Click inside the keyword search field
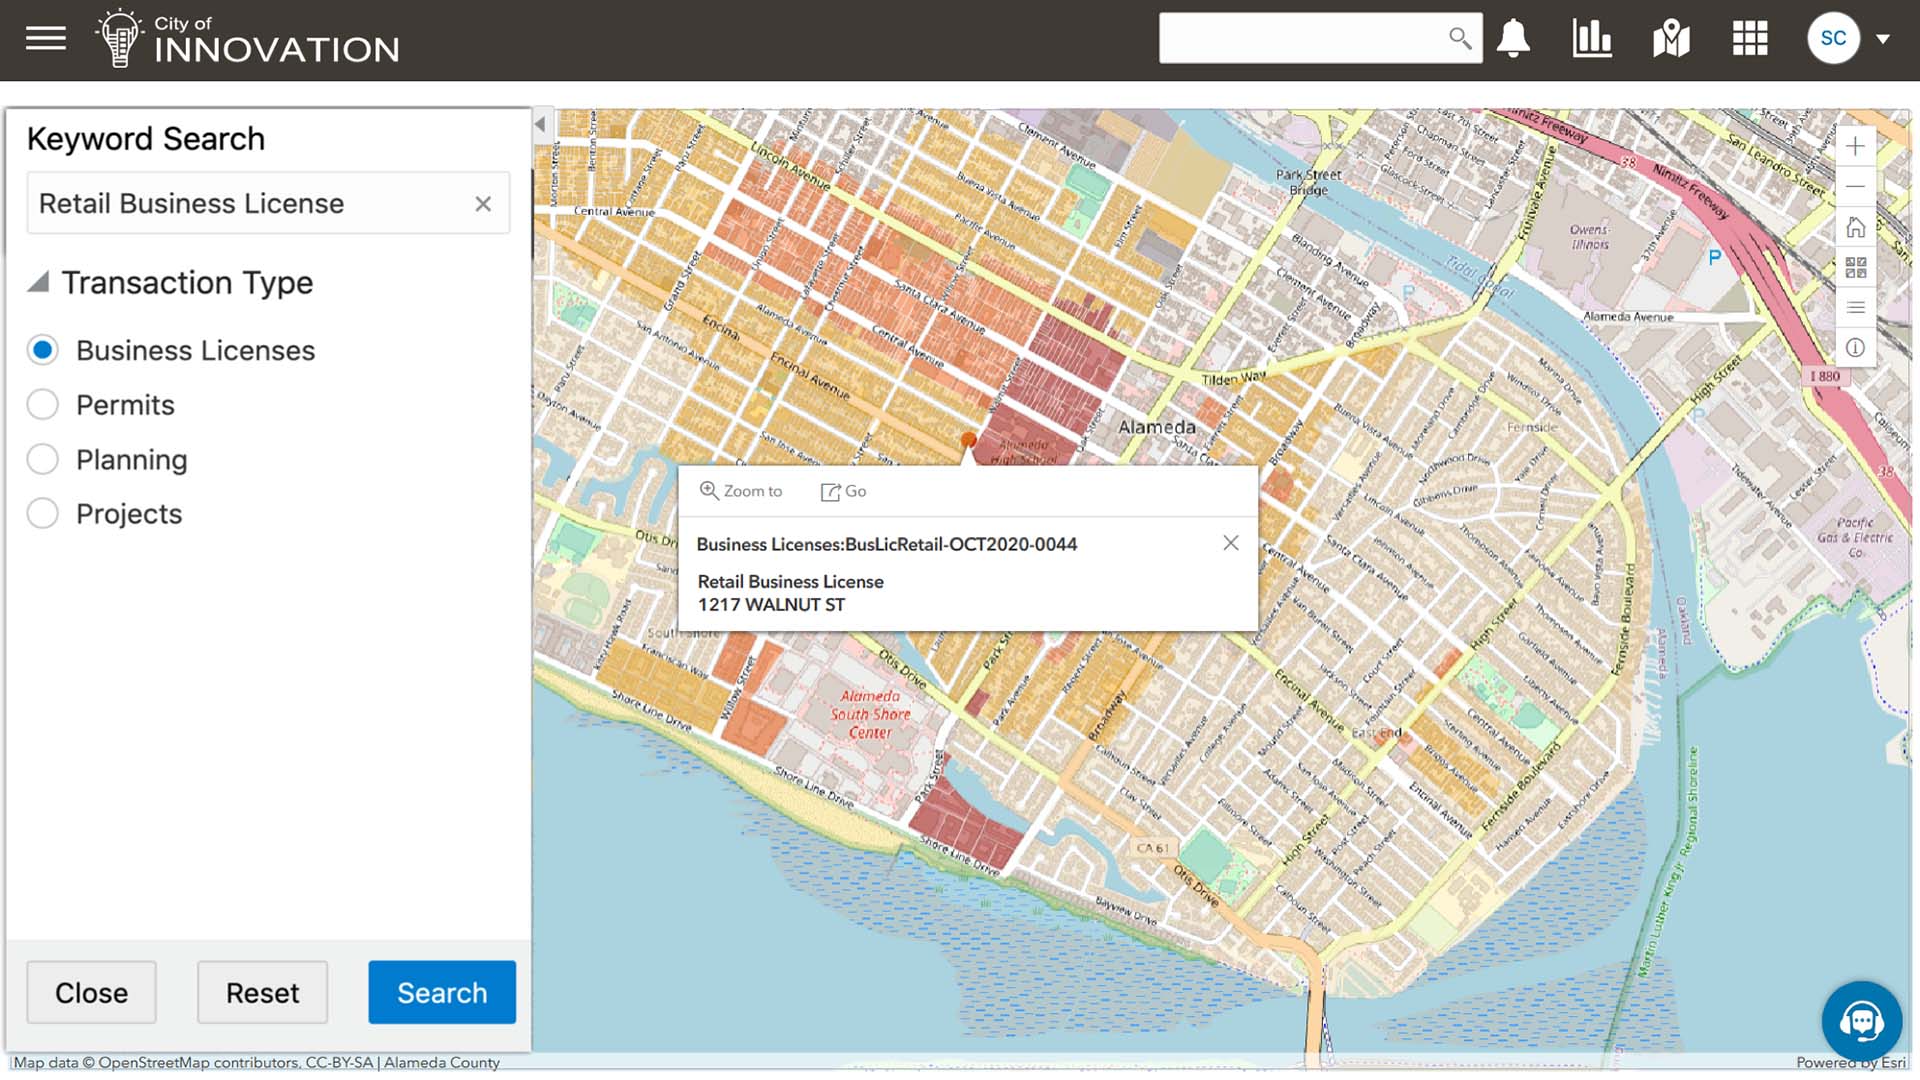1920x1080 pixels. point(250,203)
